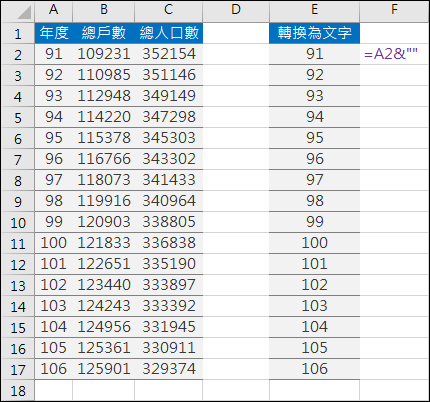
Task: Click 100 in column E
Action: (314, 243)
